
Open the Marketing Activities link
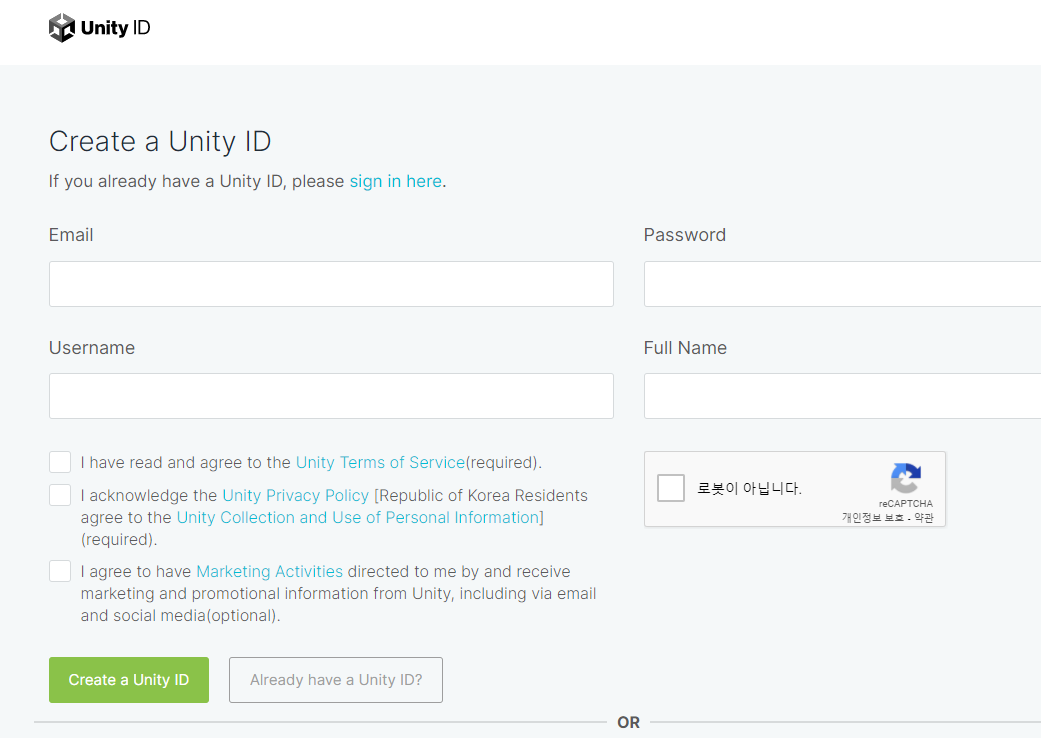(x=270, y=571)
